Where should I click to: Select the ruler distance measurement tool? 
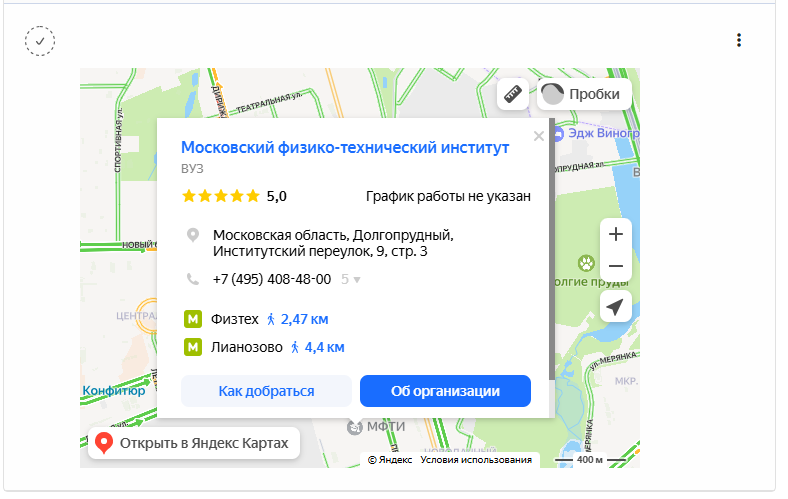tap(513, 94)
